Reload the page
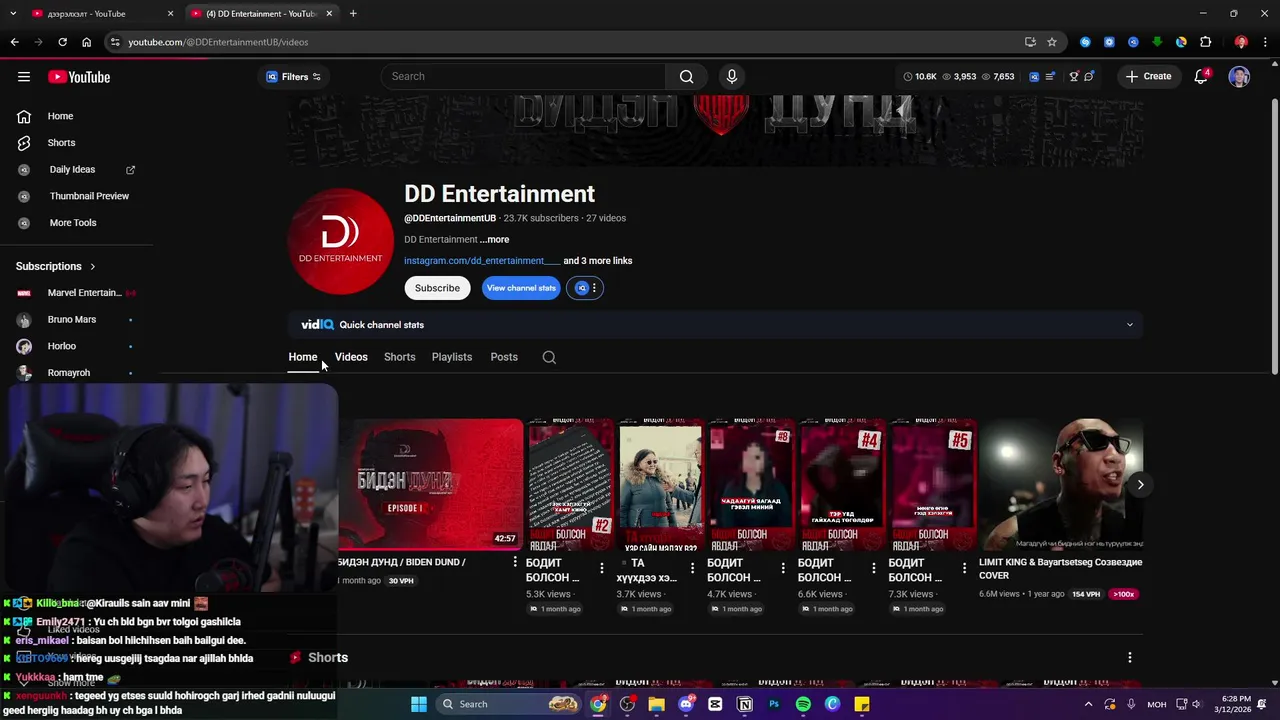Image resolution: width=1280 pixels, height=720 pixels. tap(62, 42)
